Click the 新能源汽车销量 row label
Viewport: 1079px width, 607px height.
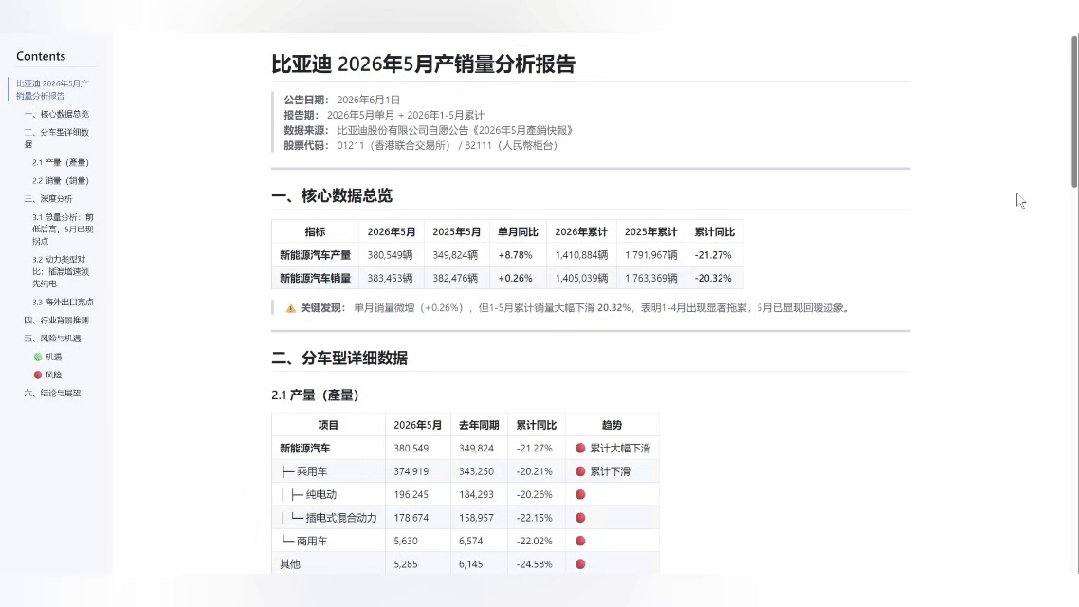(315, 278)
